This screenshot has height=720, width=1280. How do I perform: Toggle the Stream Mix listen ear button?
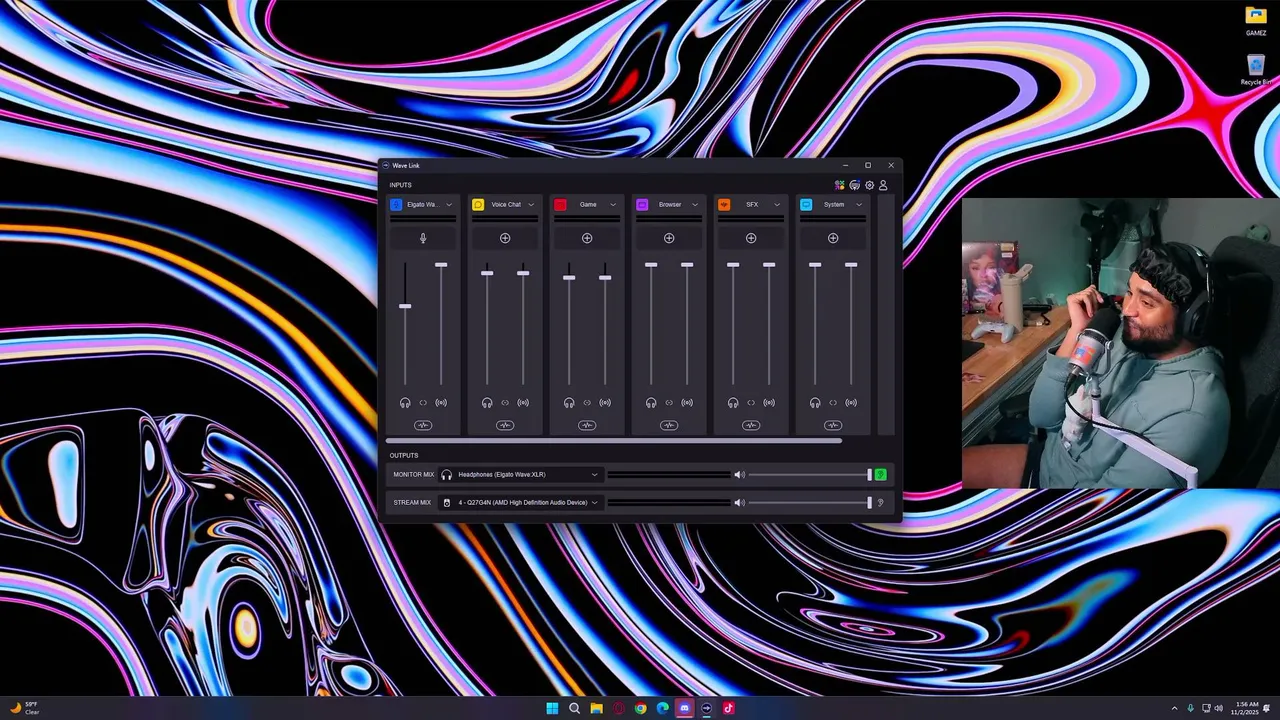click(x=880, y=502)
